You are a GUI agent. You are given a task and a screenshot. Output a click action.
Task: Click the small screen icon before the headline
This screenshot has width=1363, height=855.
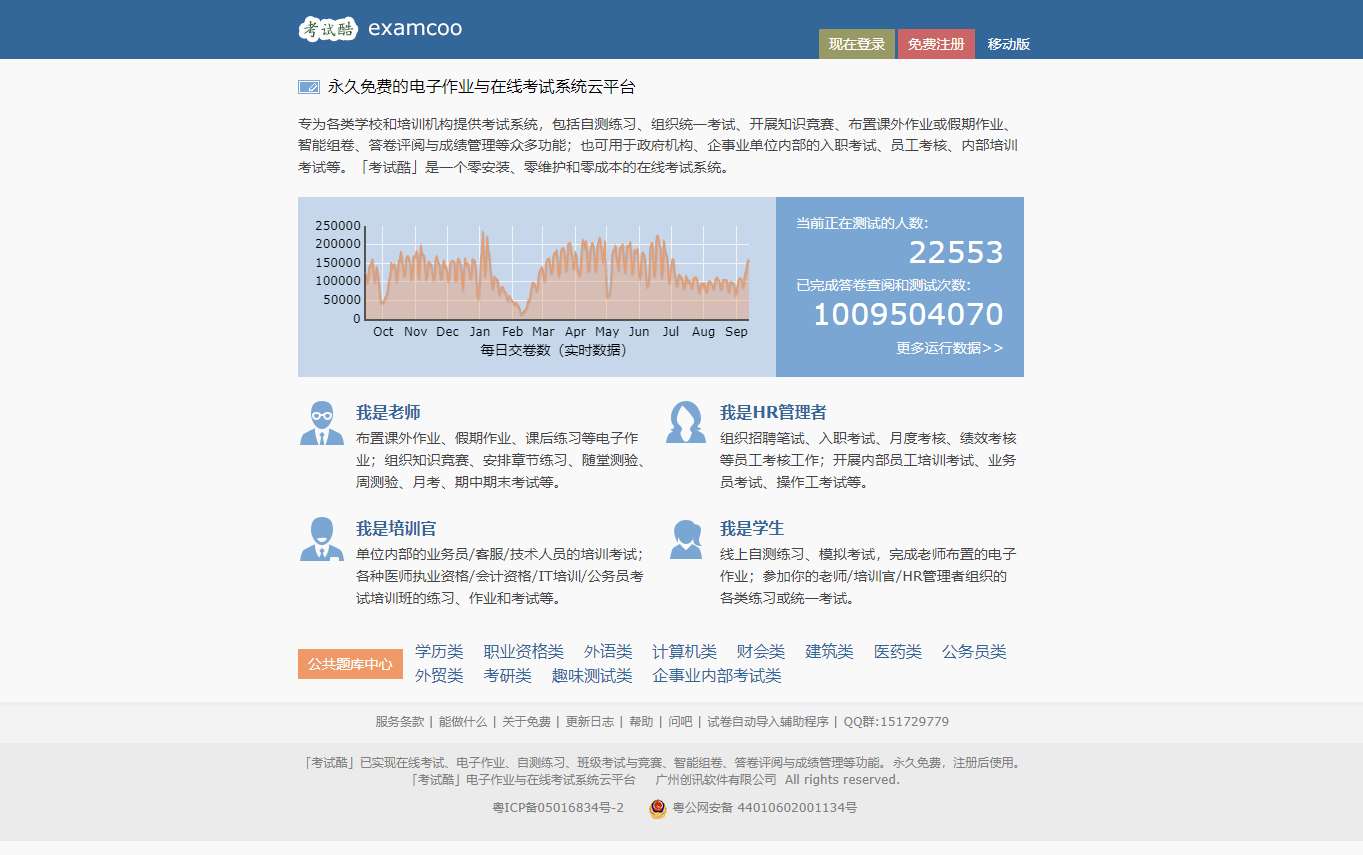pyautogui.click(x=309, y=87)
